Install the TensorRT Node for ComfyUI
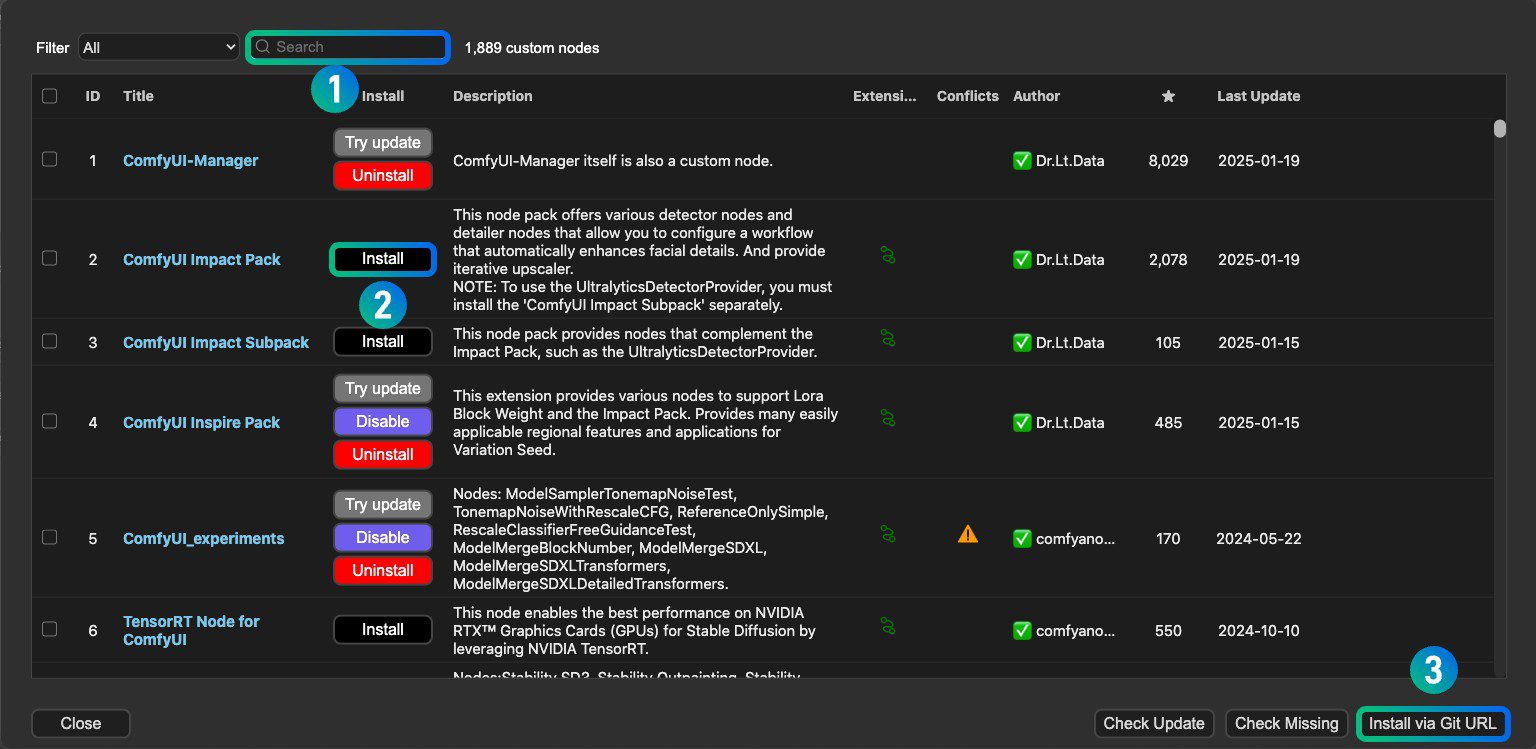Image resolution: width=1536 pixels, height=749 pixels. 383,629
